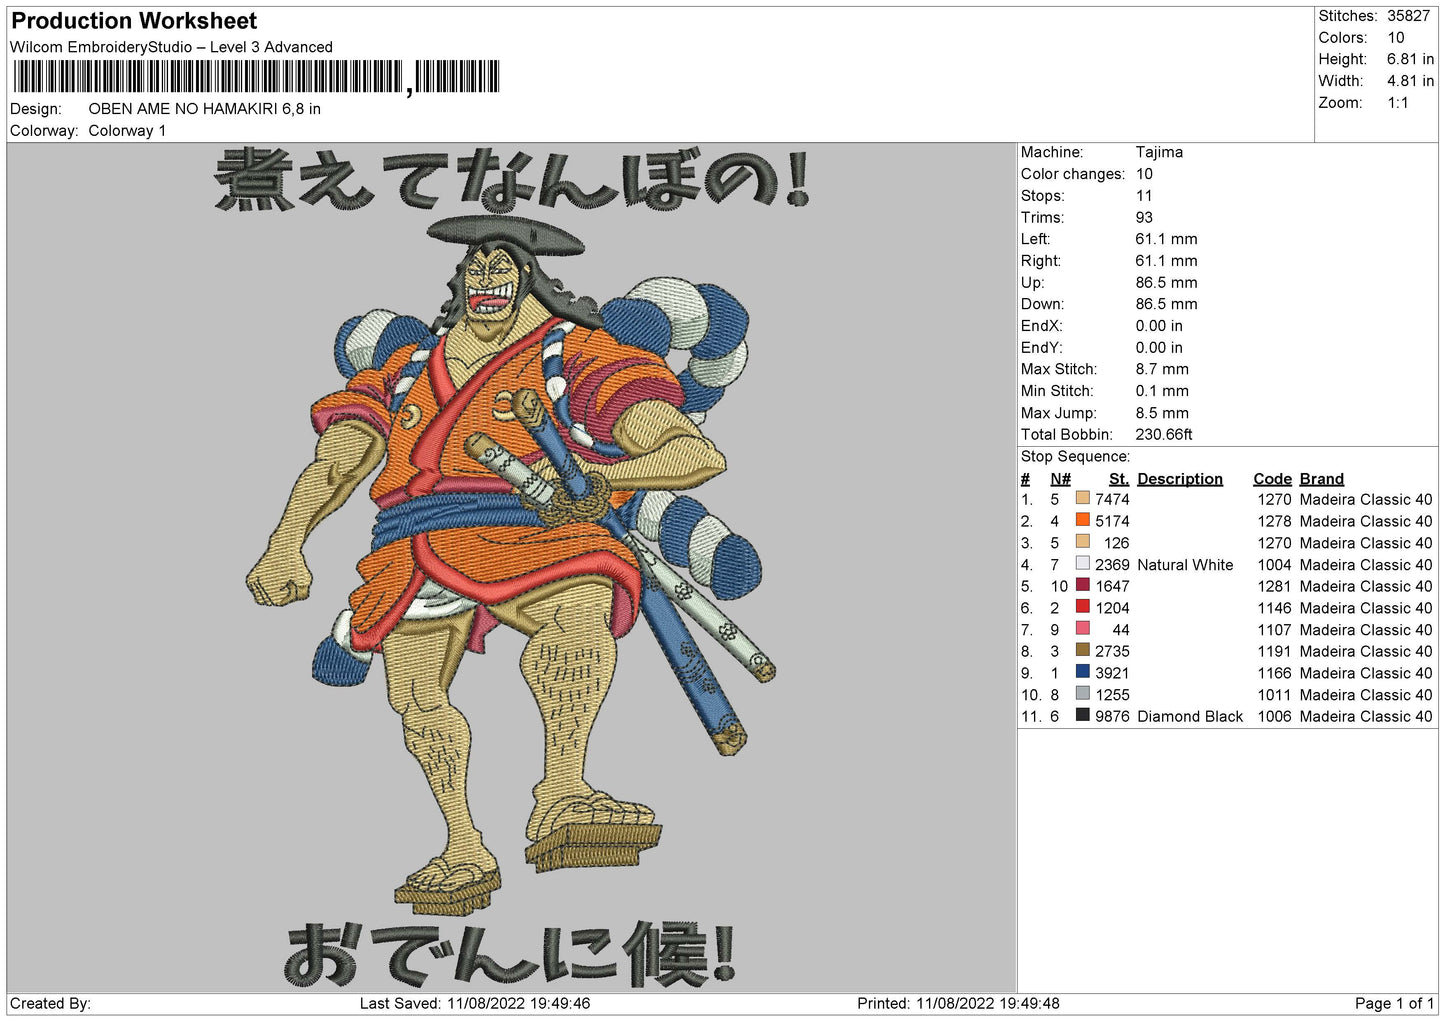Click the gray swatch for thread 1255

tap(1082, 695)
